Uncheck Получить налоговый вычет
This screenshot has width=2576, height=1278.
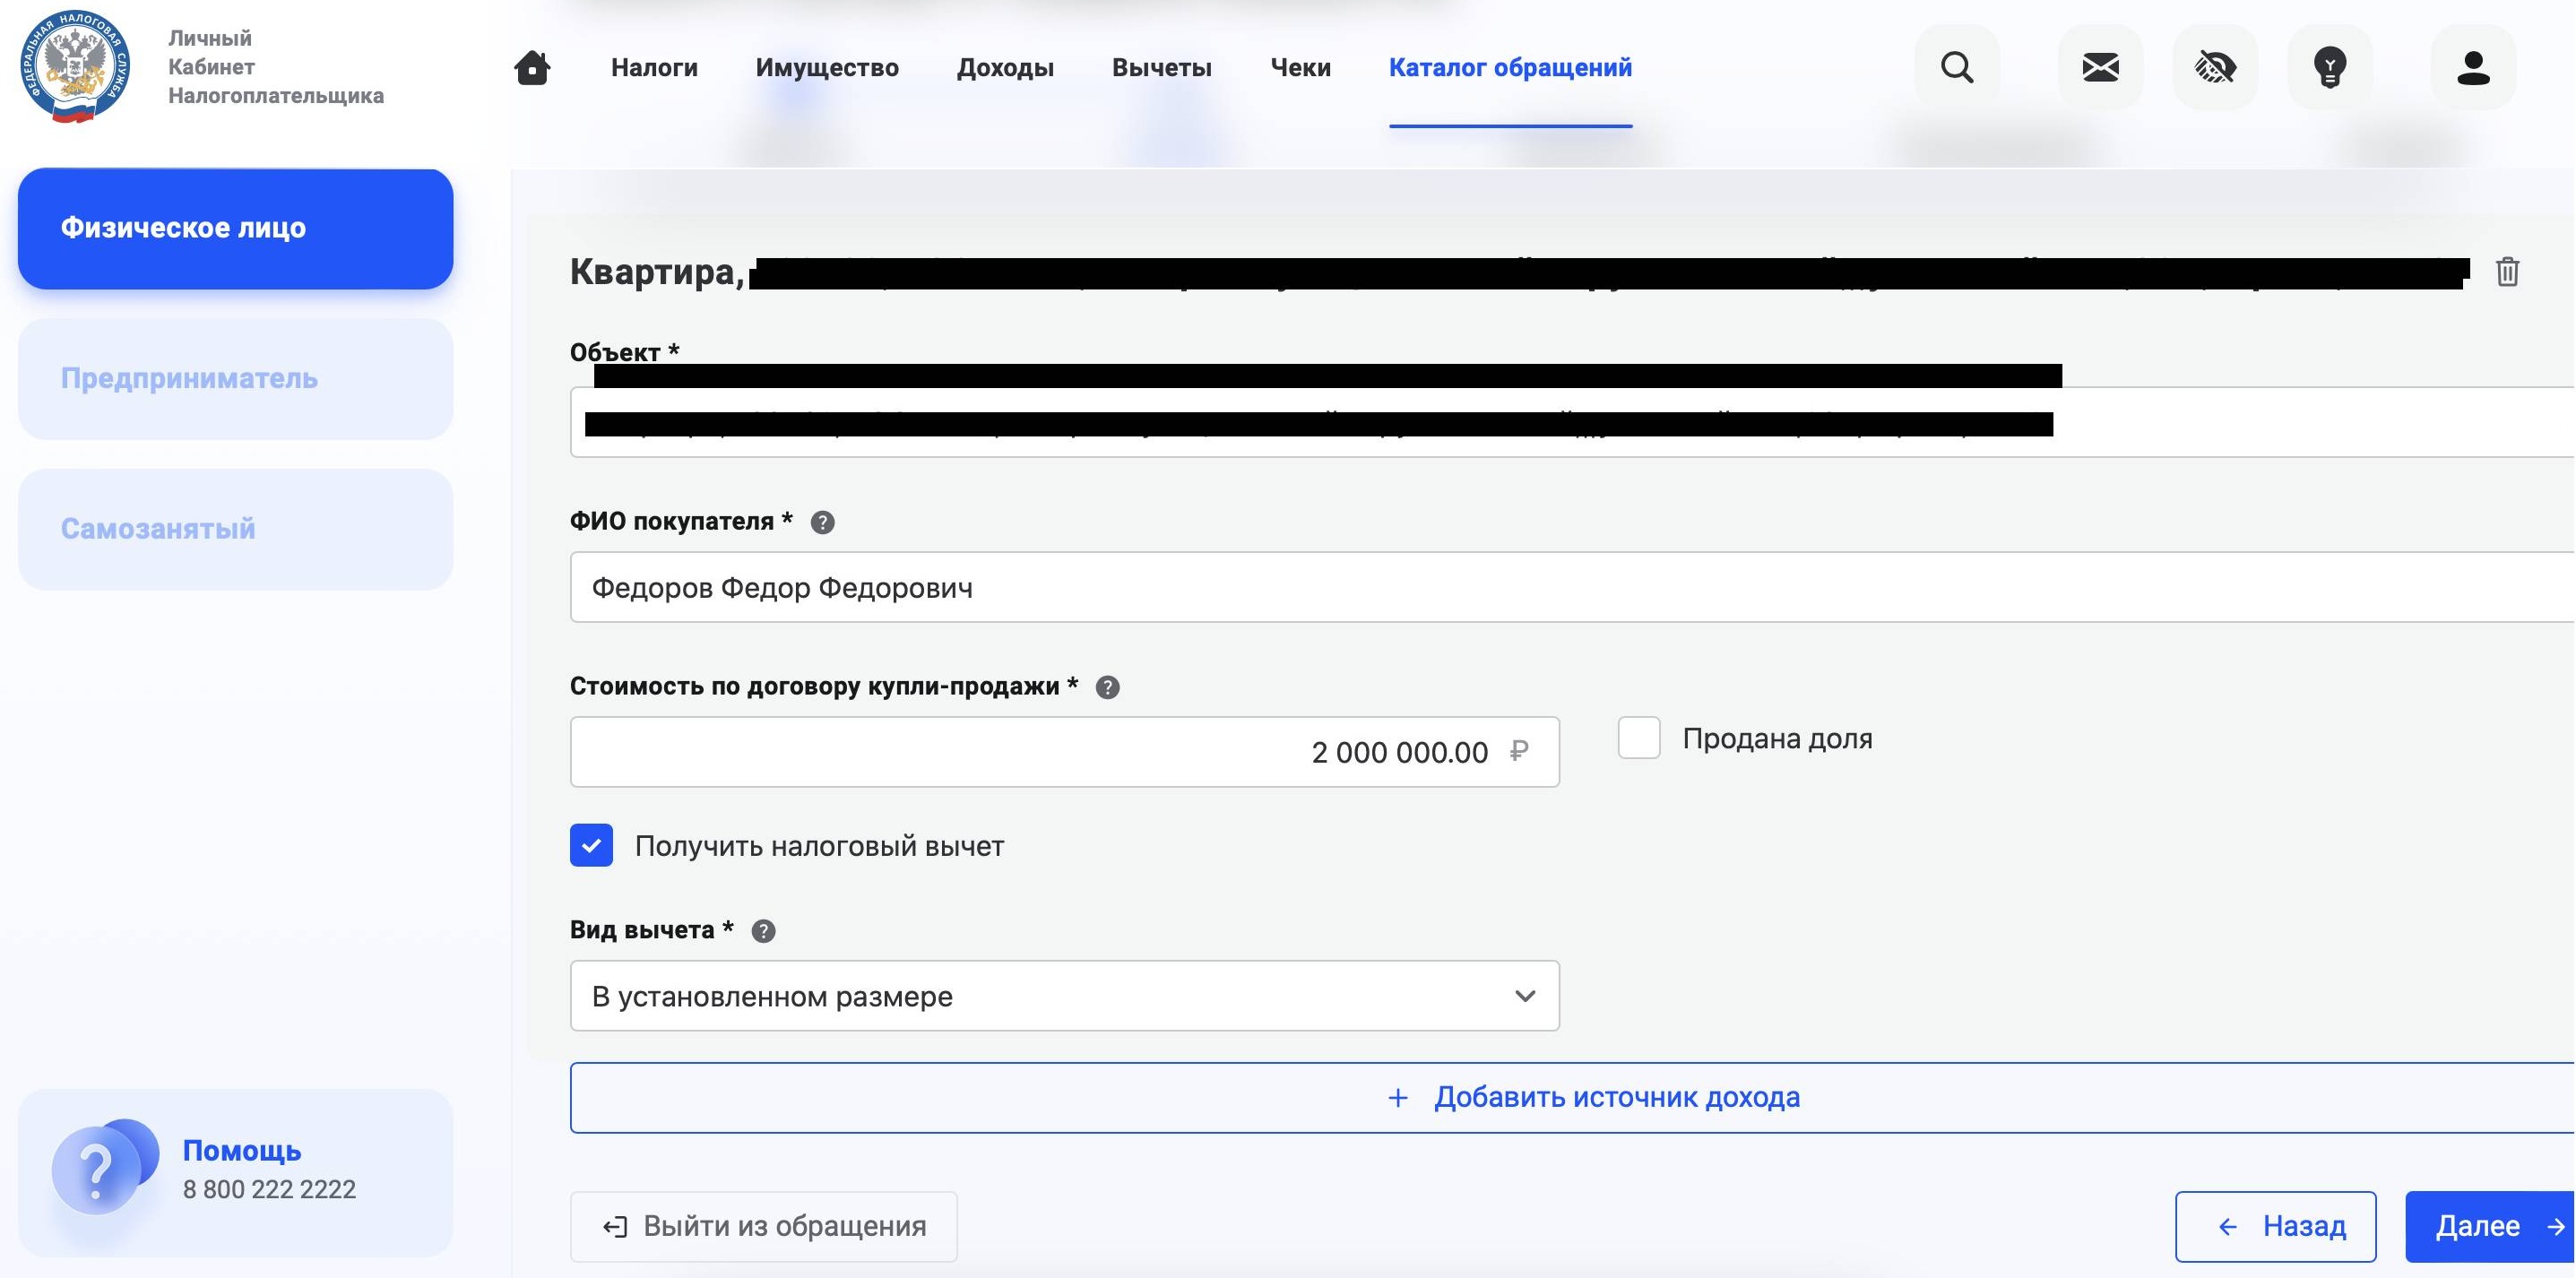click(592, 845)
